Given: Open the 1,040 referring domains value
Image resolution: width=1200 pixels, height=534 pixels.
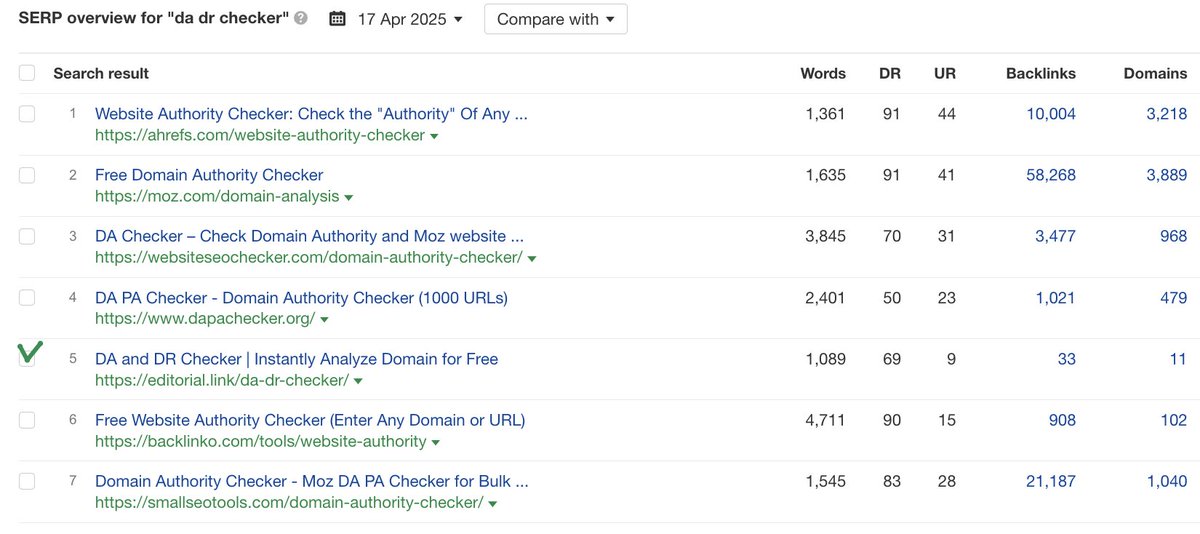Looking at the screenshot, I should pyautogui.click(x=1167, y=481).
